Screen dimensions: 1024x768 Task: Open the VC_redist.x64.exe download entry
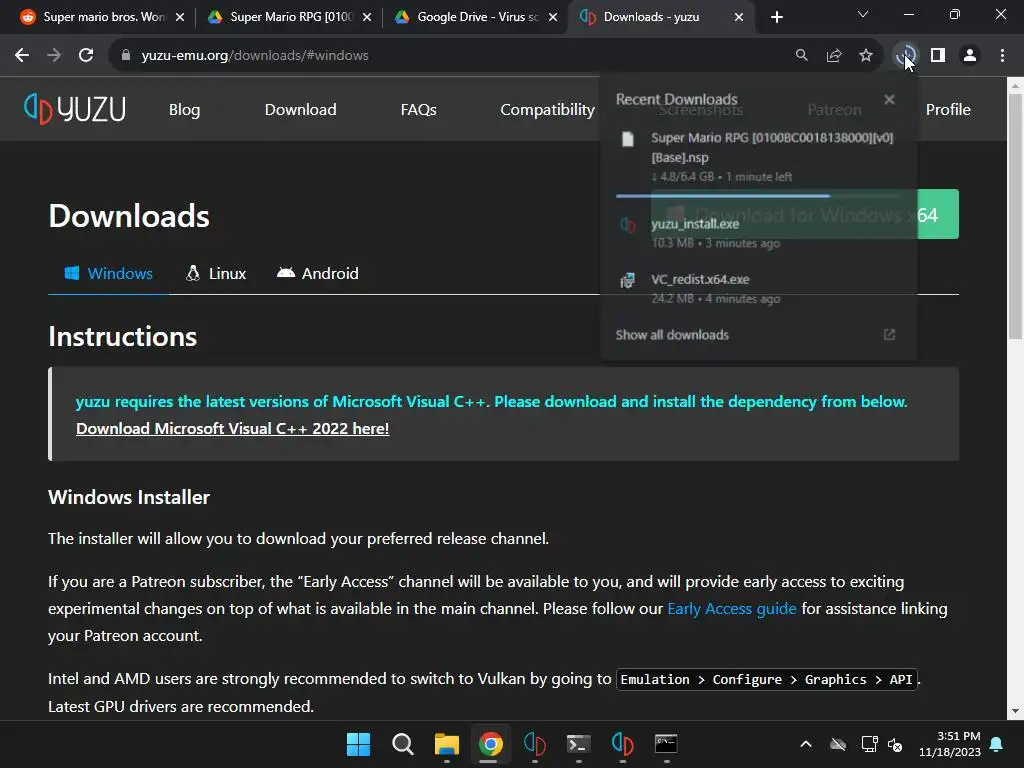click(x=758, y=288)
